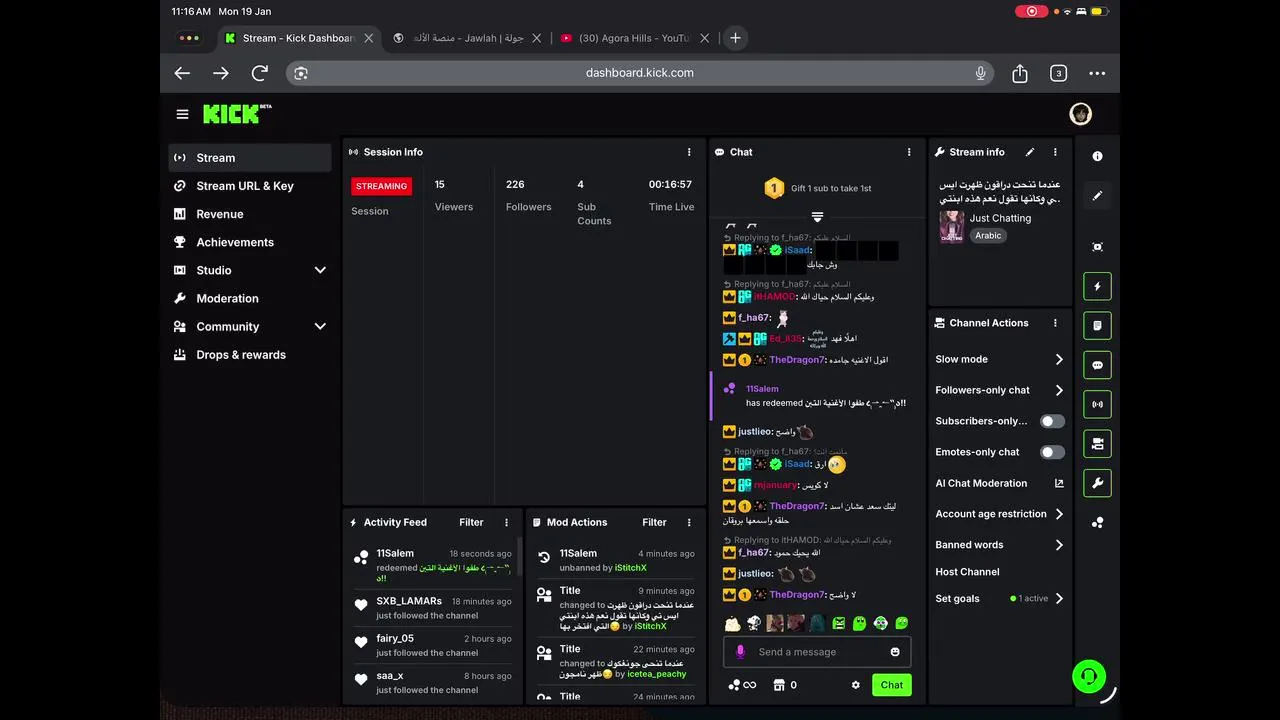Open Stream URL & Key page
Viewport: 1280px width, 720px height.
(250, 186)
